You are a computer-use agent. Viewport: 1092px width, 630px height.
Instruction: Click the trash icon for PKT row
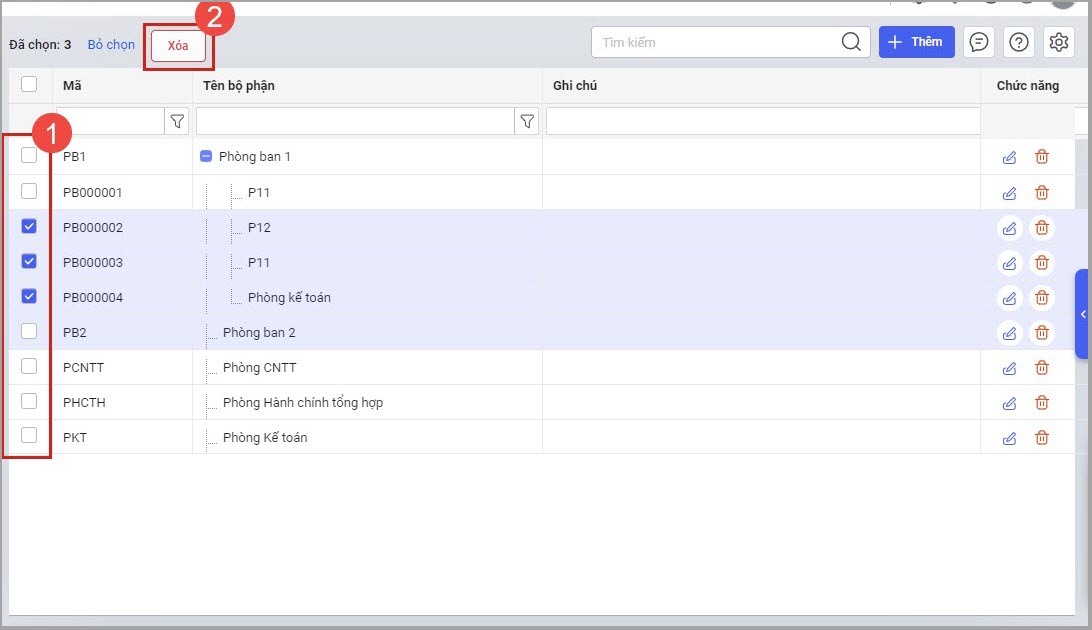tap(1042, 438)
